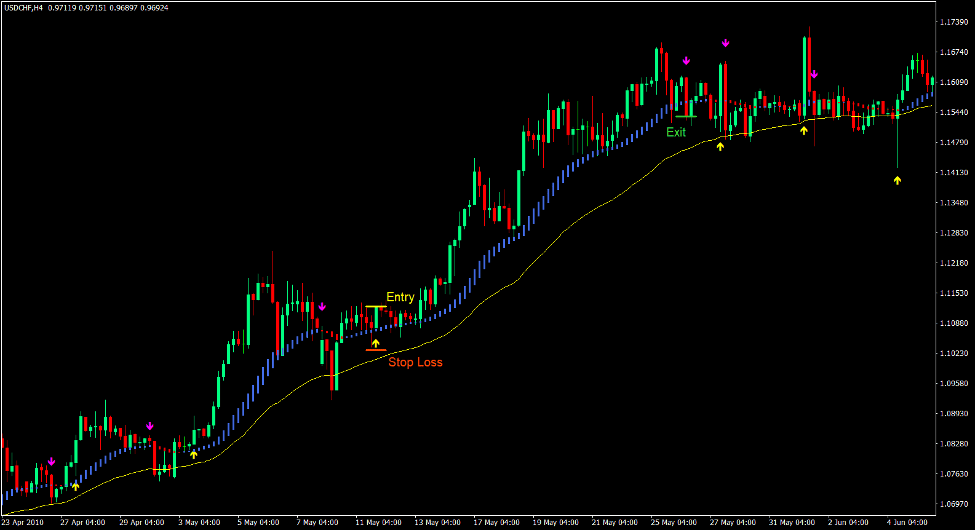Screen dimensions: 977x531
Task: Click the yellow up arrow above Stop Loss line
Action: point(376,343)
